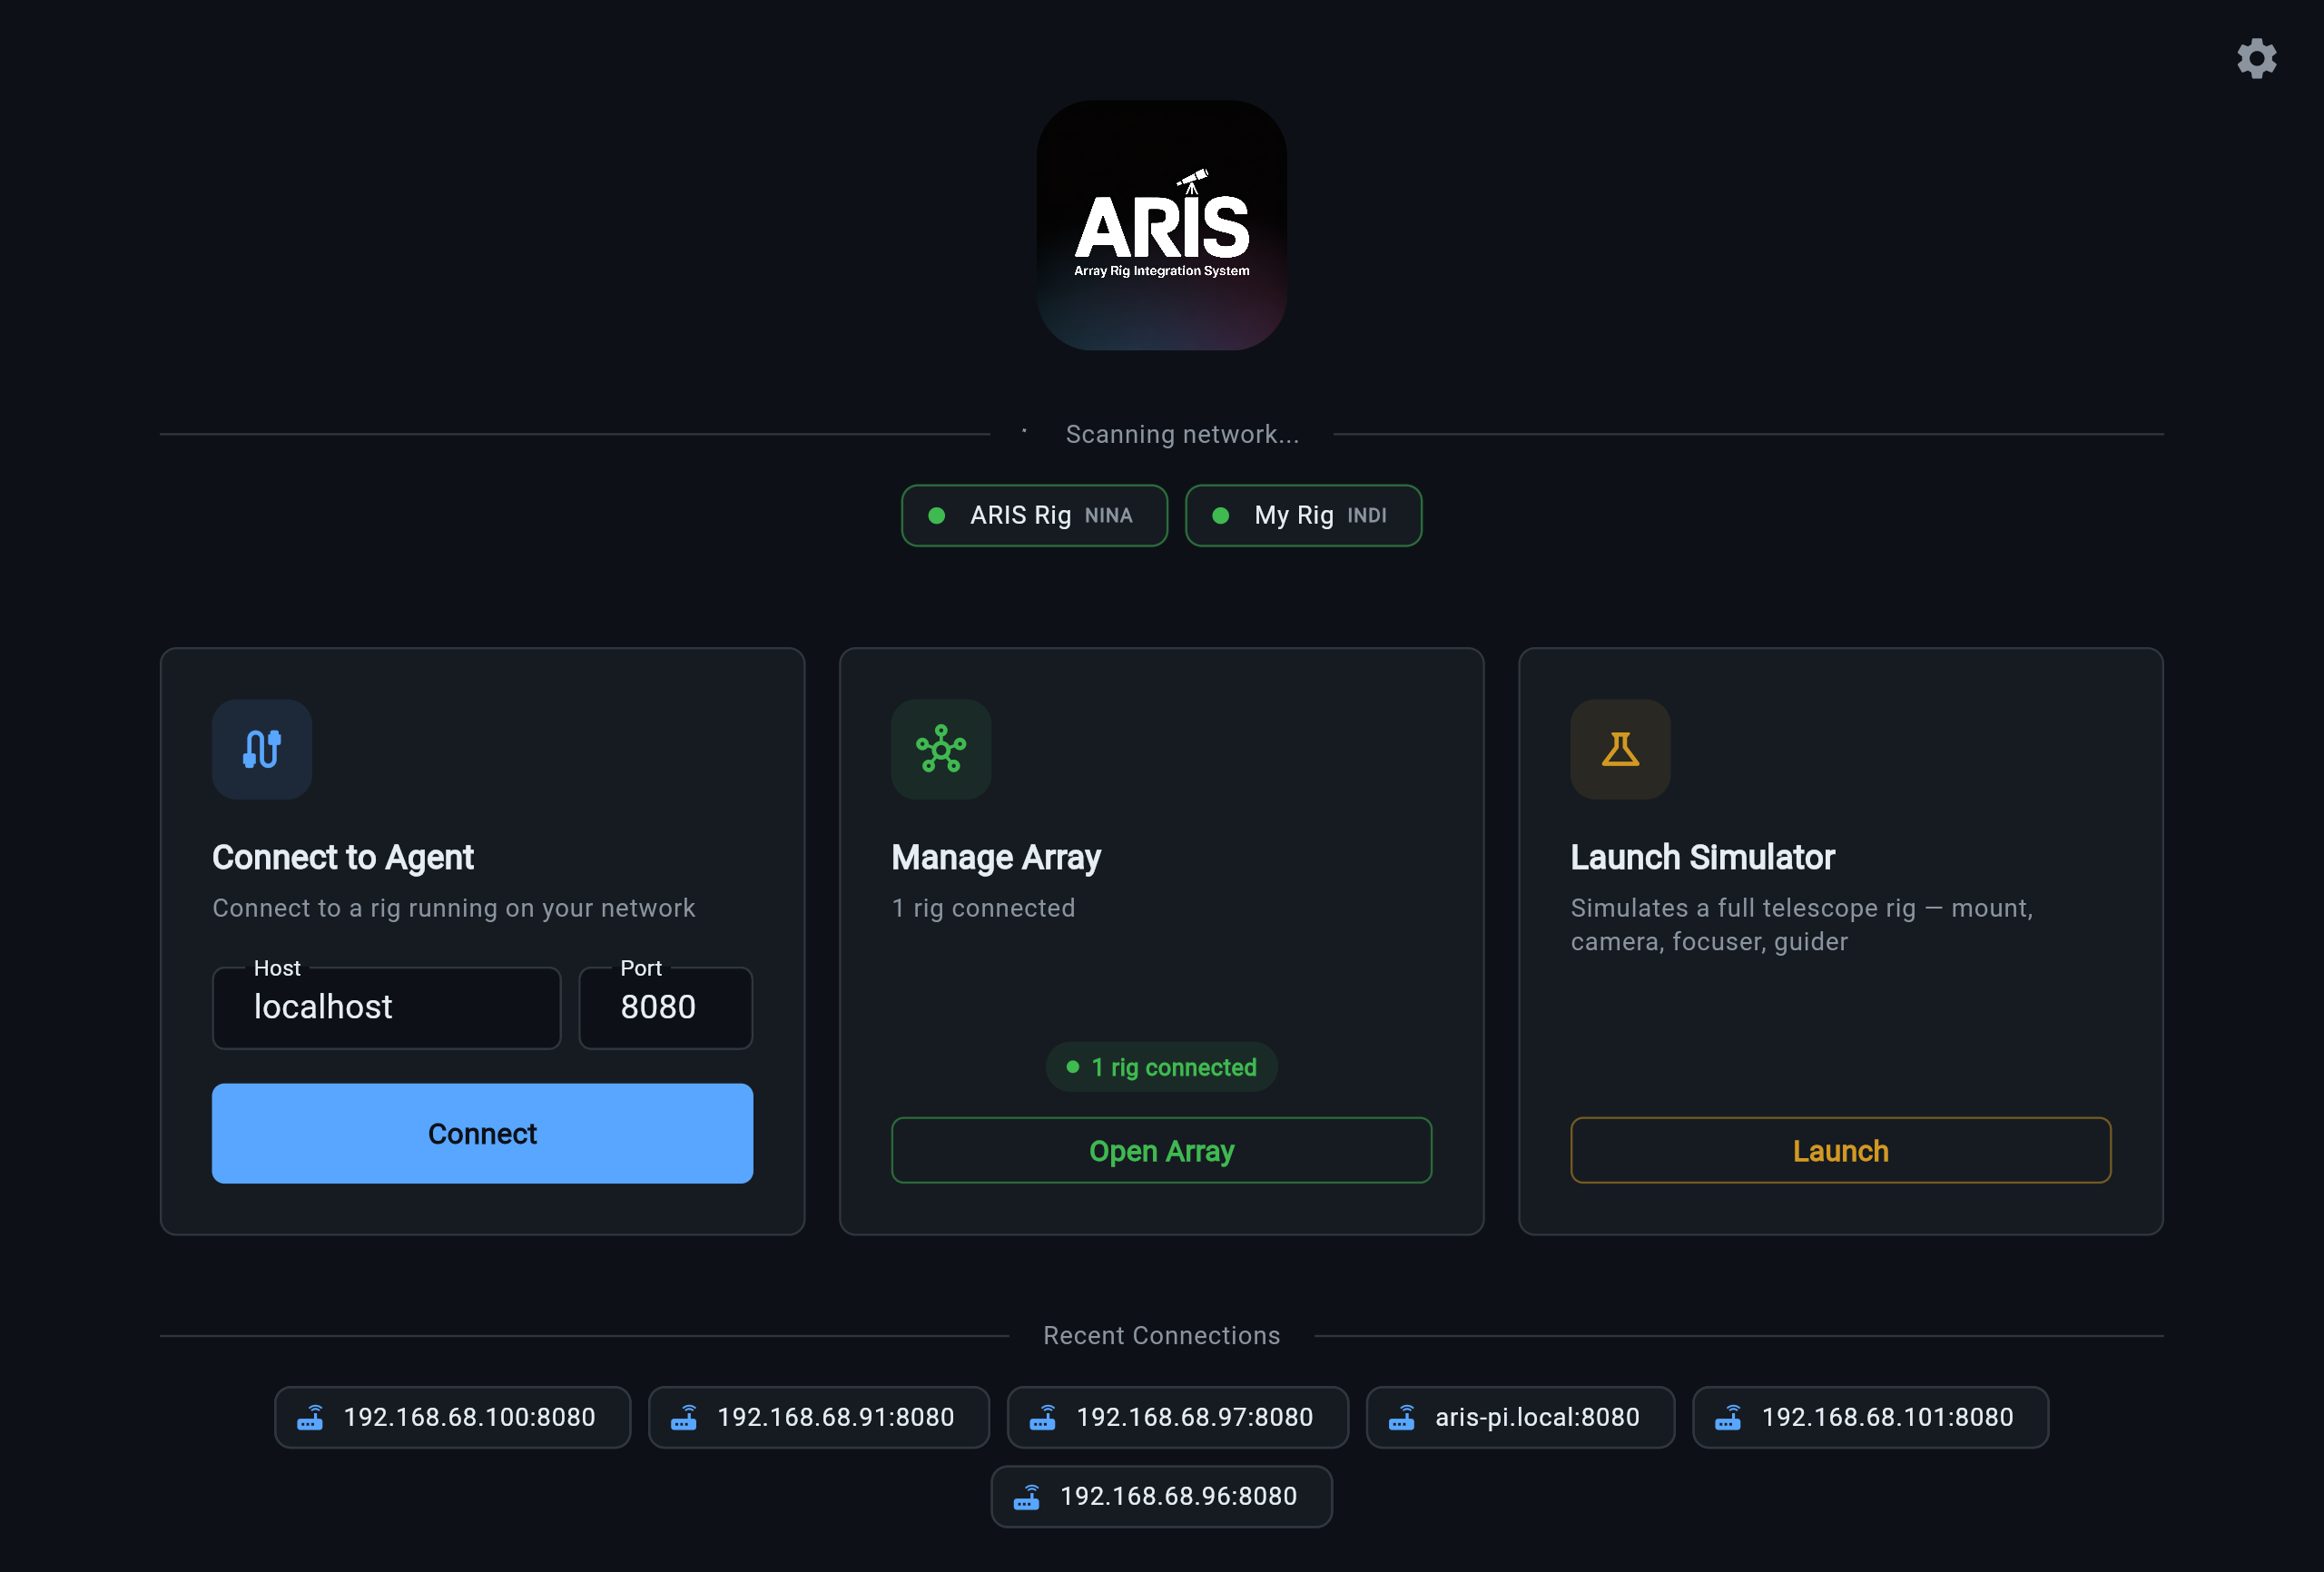Click the blue Connect button
Viewport: 2324px width, 1572px height.
tap(482, 1133)
